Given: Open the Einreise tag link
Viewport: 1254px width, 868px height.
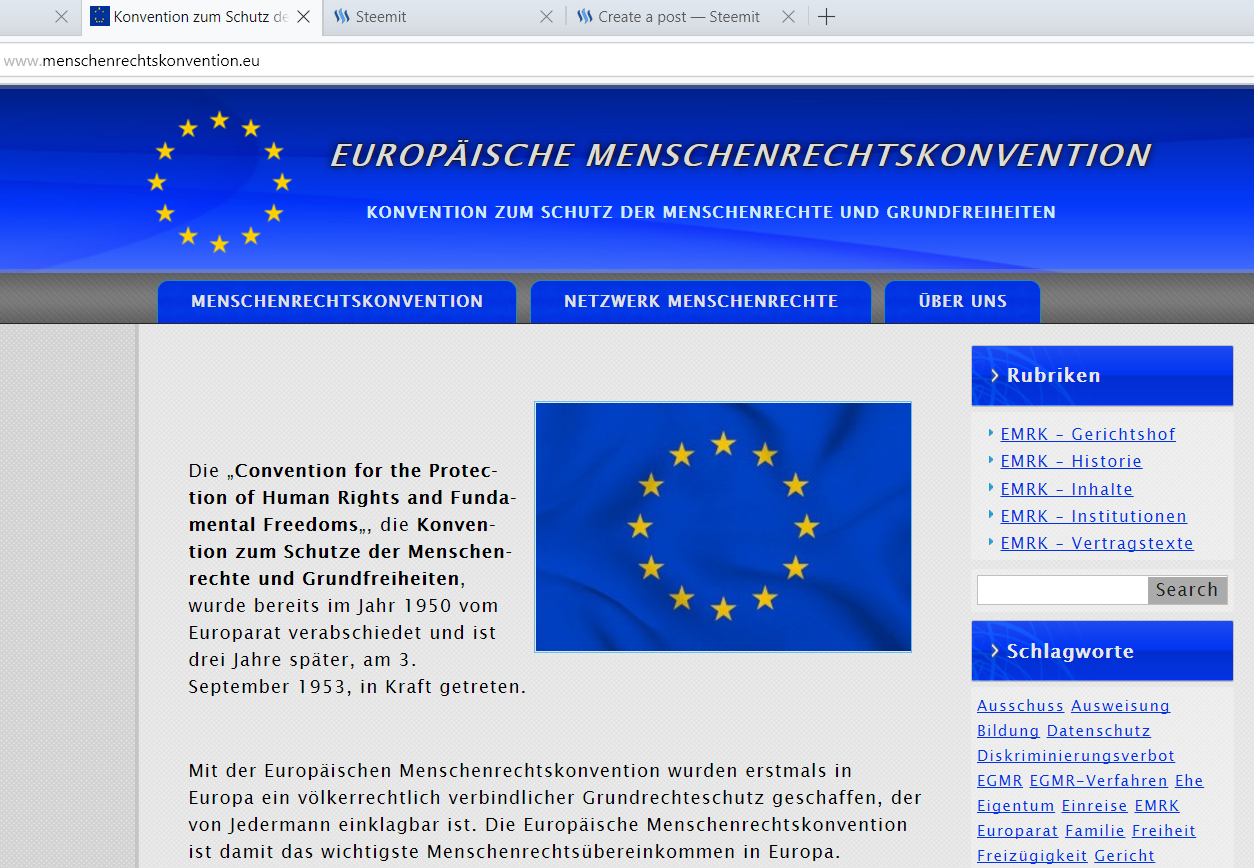Looking at the screenshot, I should [1095, 806].
